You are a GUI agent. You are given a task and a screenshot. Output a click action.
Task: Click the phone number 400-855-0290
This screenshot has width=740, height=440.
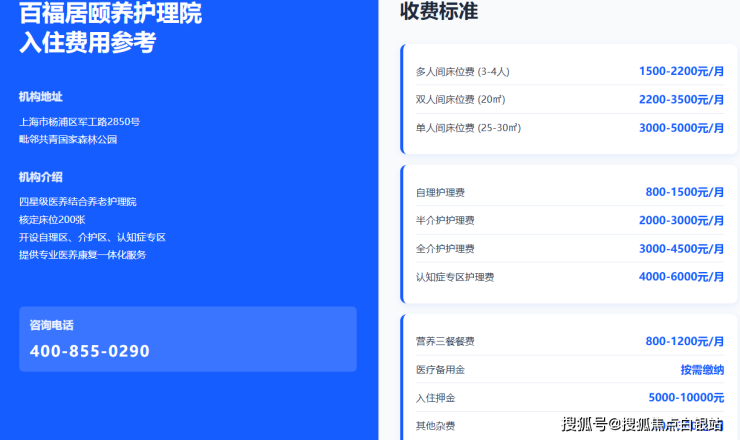tap(90, 351)
